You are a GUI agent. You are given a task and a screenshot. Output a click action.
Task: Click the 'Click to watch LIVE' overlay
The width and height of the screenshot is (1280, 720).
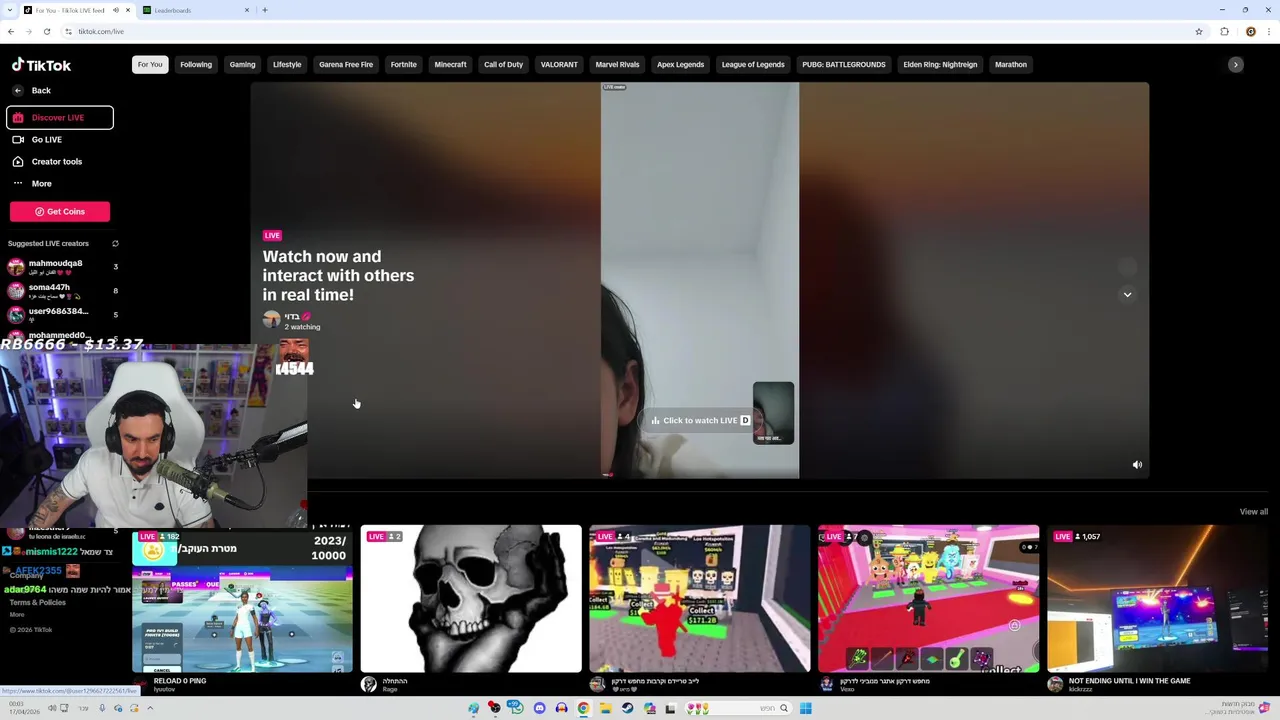click(700, 421)
